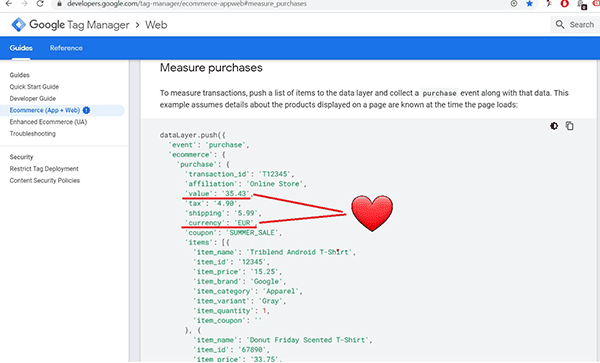Click the Search input field

[575, 24]
